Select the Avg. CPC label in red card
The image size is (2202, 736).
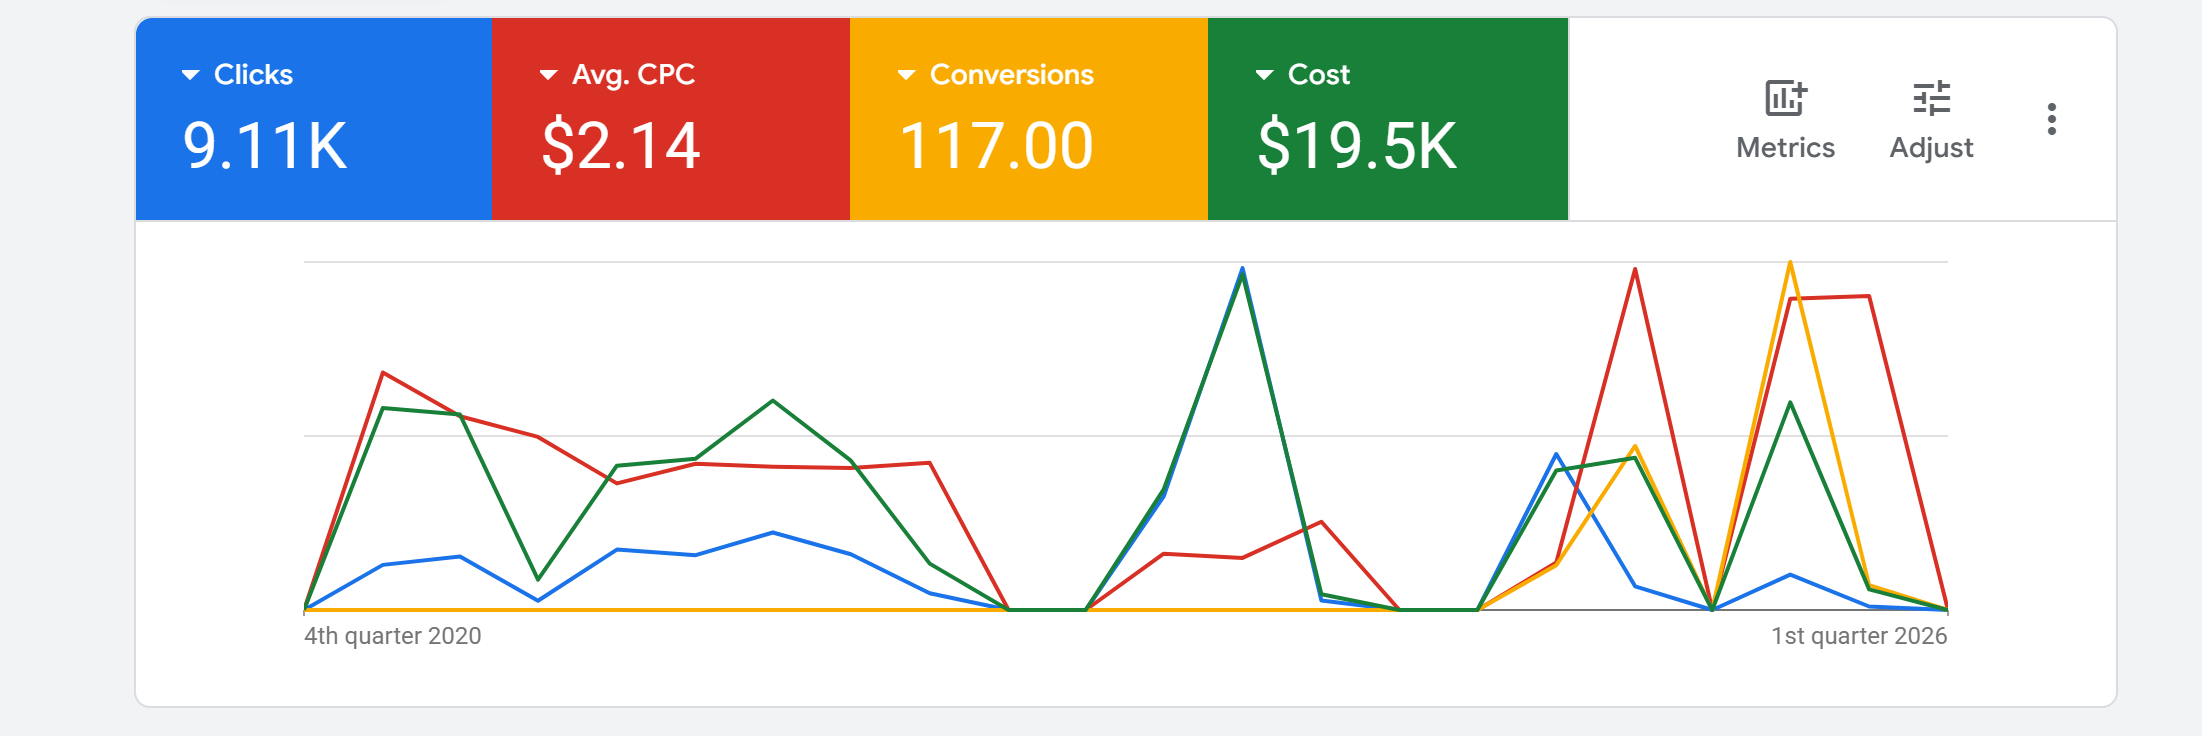[633, 75]
